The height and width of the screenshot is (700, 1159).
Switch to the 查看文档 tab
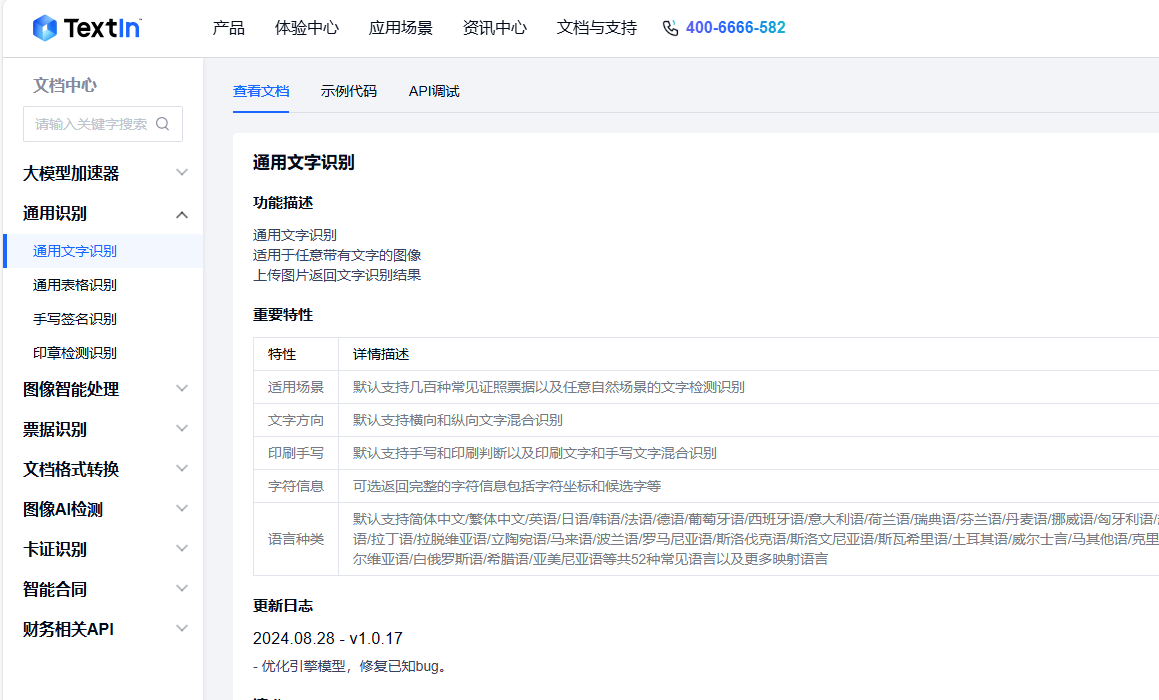pyautogui.click(x=261, y=91)
